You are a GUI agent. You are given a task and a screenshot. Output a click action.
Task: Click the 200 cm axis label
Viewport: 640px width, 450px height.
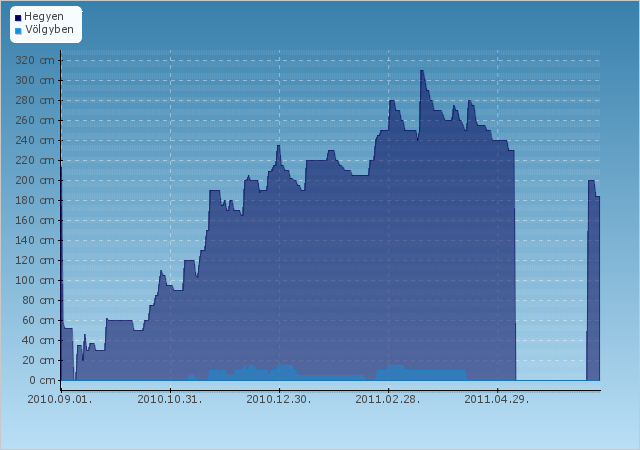[x=35, y=180]
